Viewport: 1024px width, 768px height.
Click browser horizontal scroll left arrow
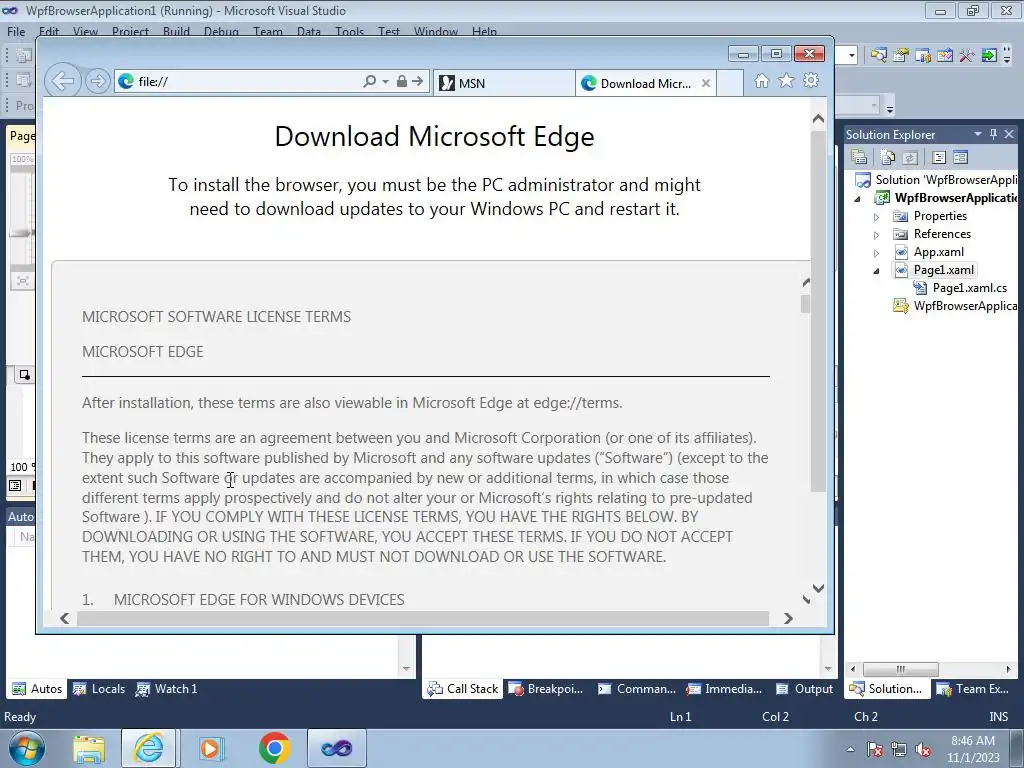tap(64, 618)
